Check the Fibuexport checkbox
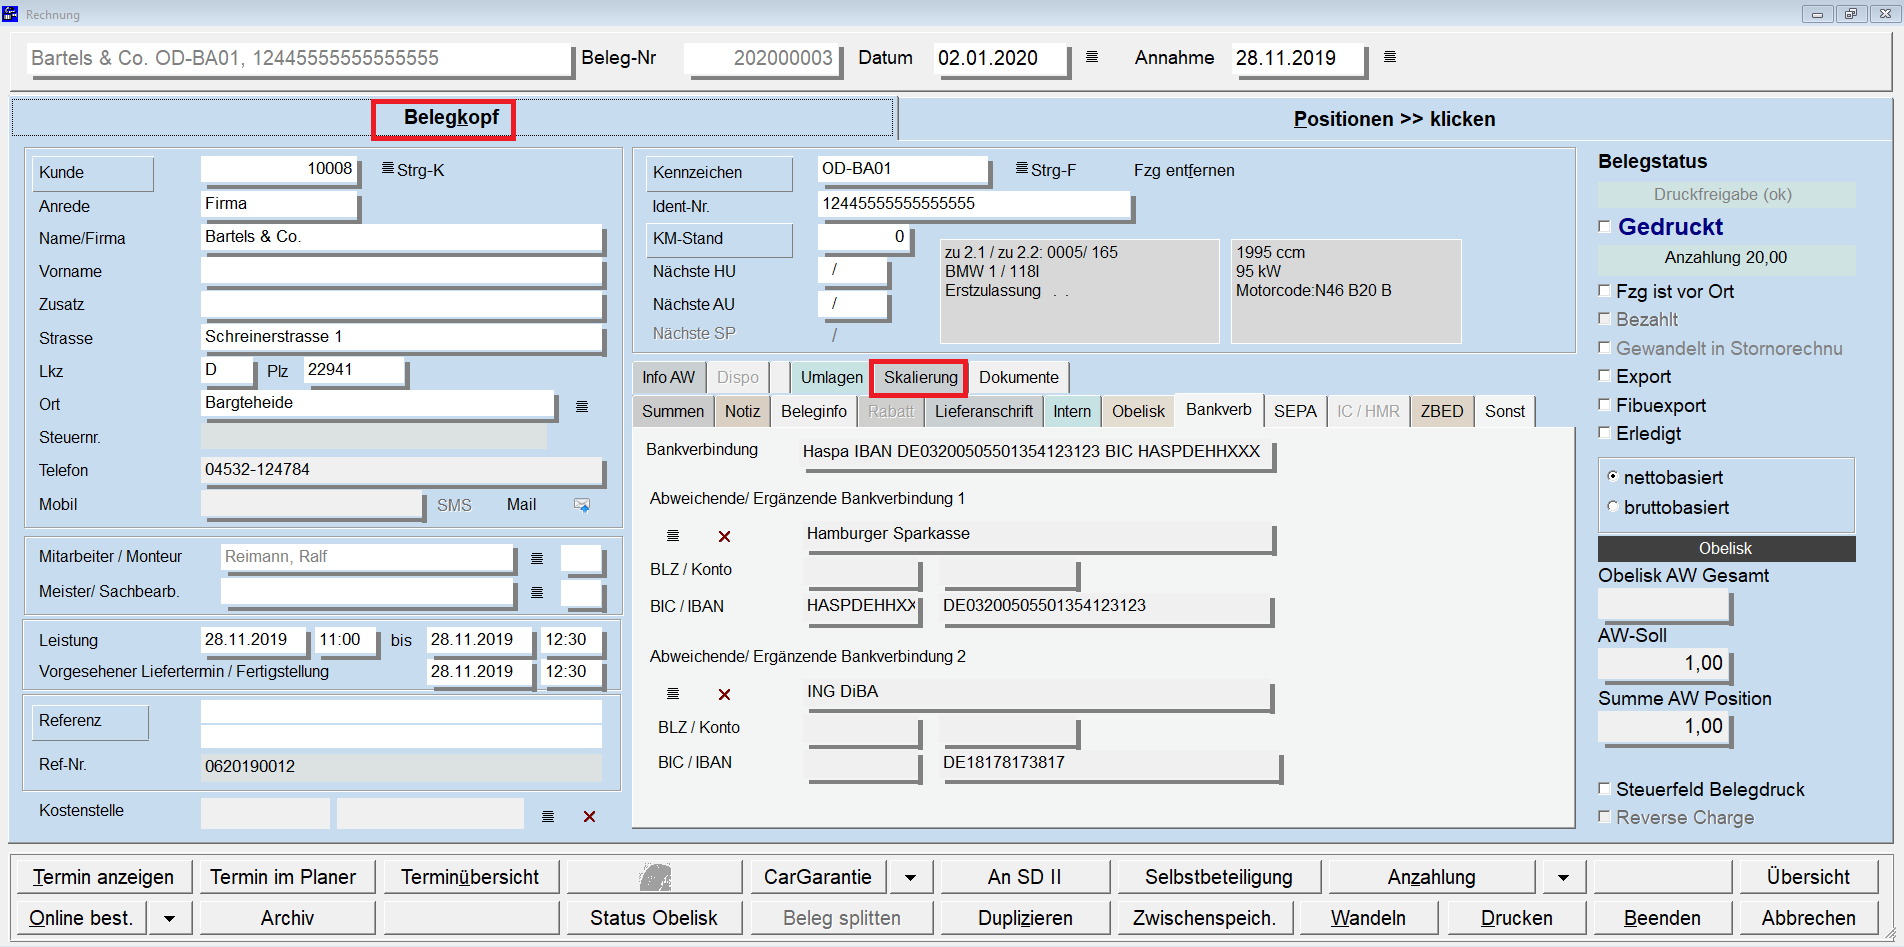The width and height of the screenshot is (1904, 947). click(1605, 405)
